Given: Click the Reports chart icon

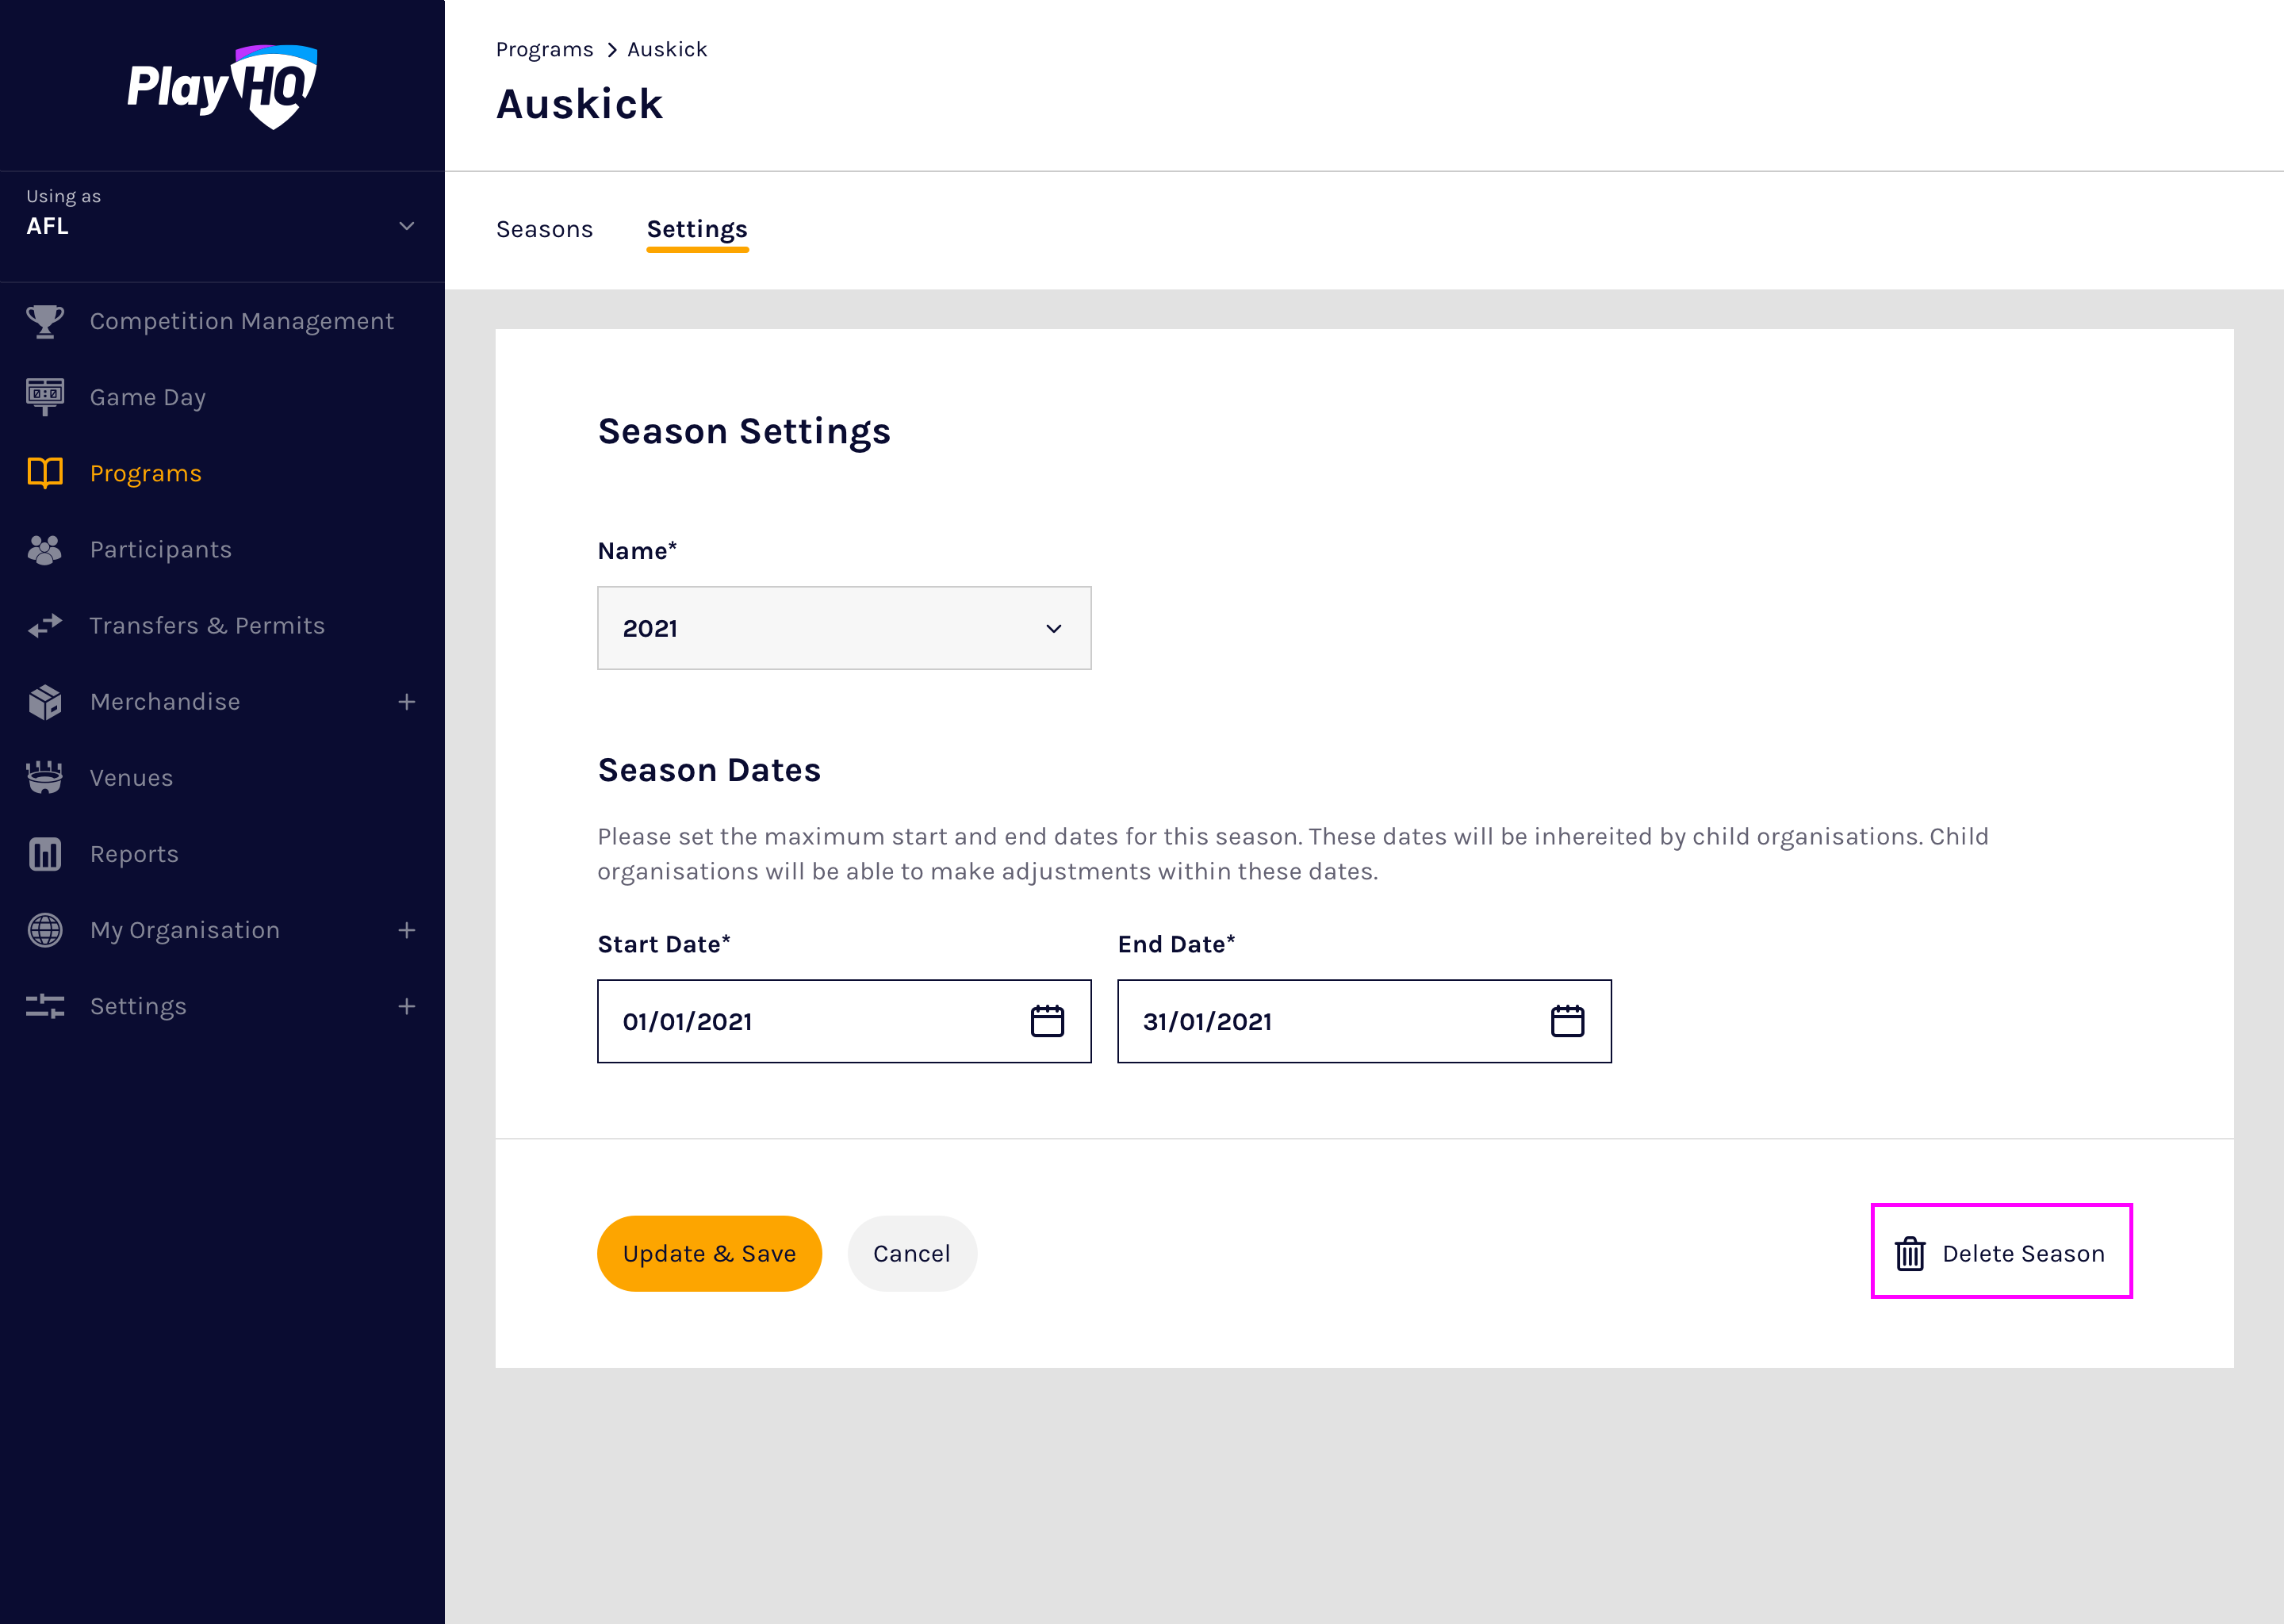Looking at the screenshot, I should coord(45,854).
